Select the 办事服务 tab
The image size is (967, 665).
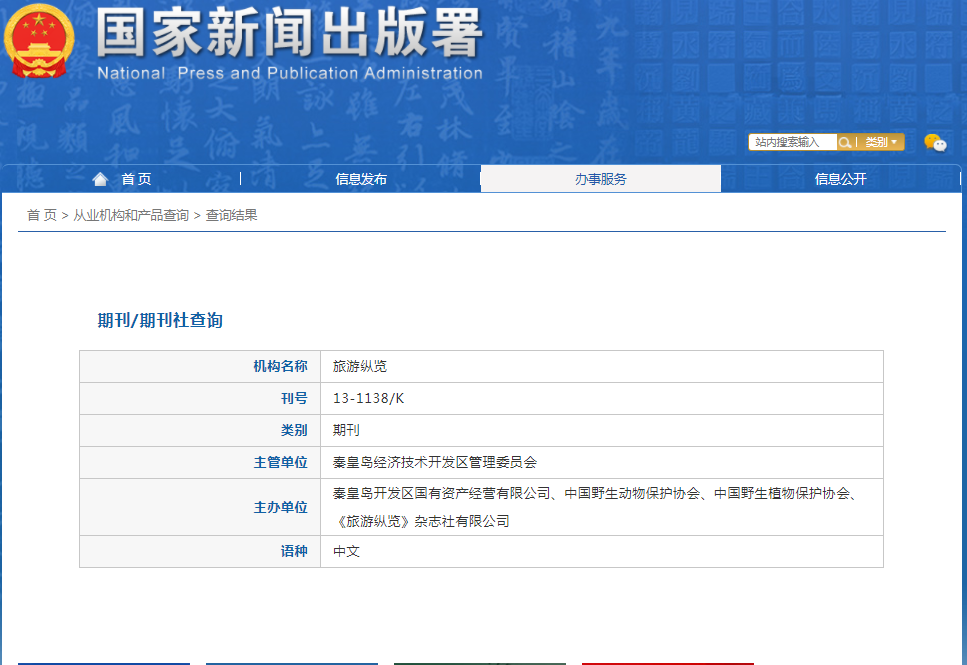tap(600, 179)
